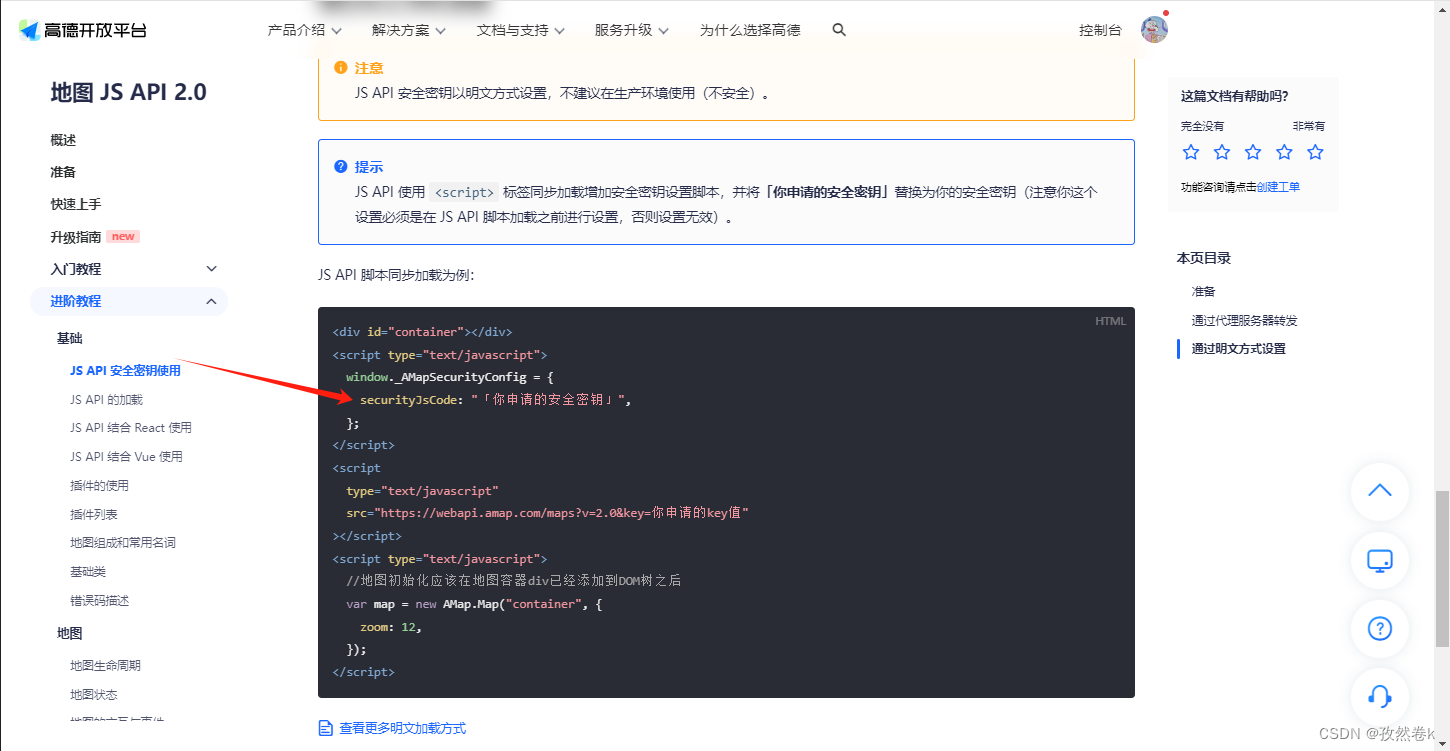Open 错误码描述 sidebar item
The width and height of the screenshot is (1450, 751).
pyautogui.click(x=99, y=600)
